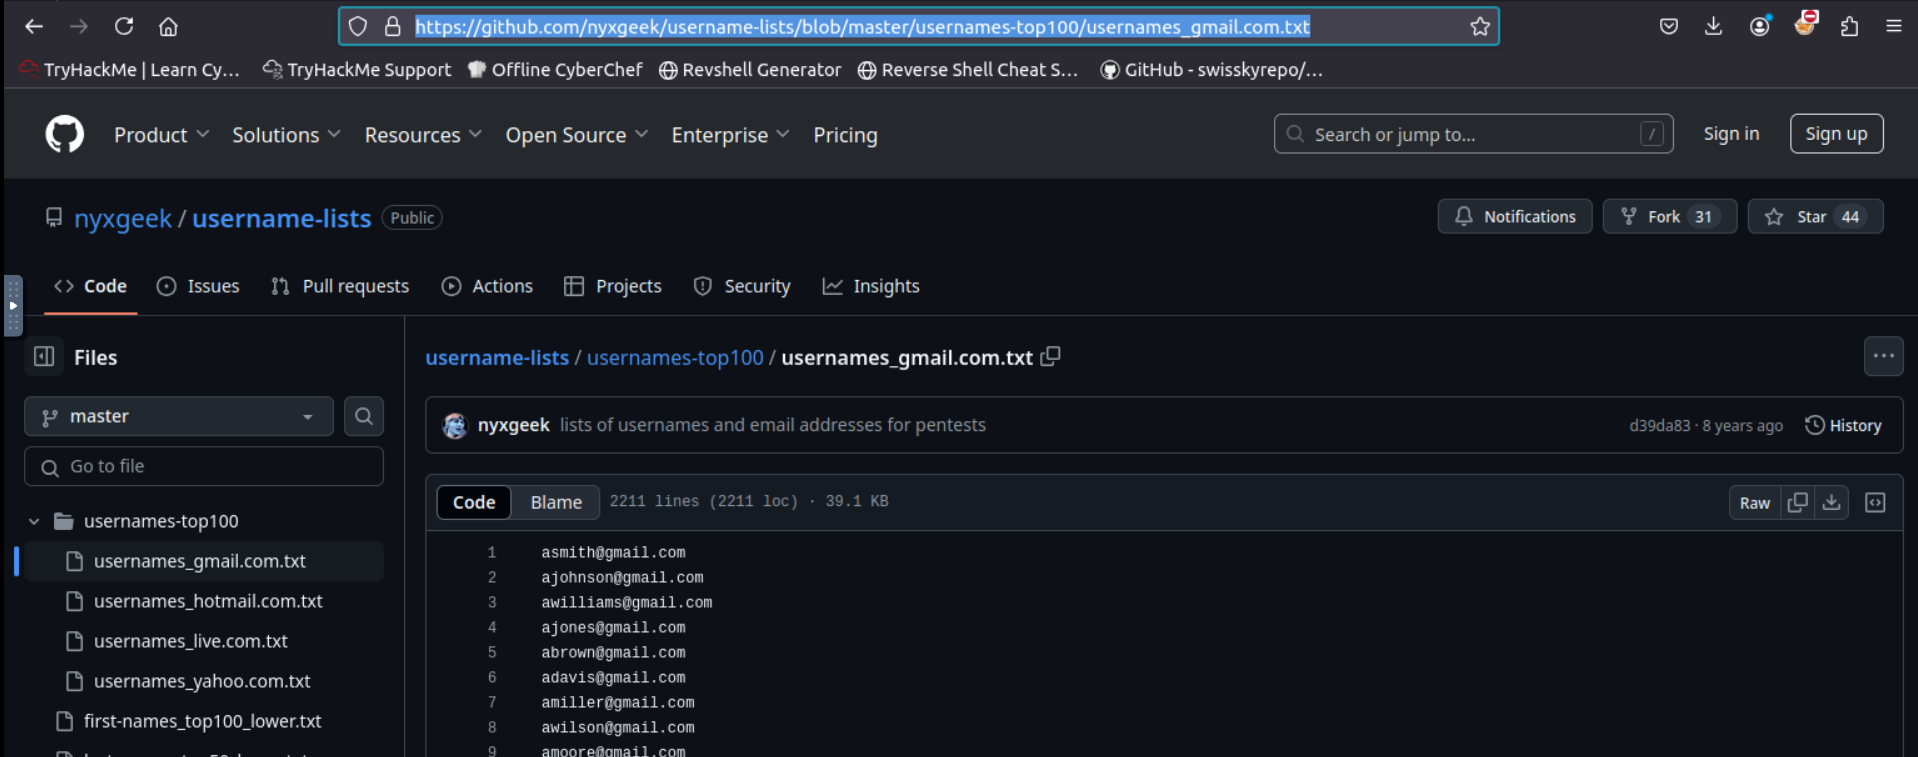Open Revshell Generator bookmark

(750, 69)
